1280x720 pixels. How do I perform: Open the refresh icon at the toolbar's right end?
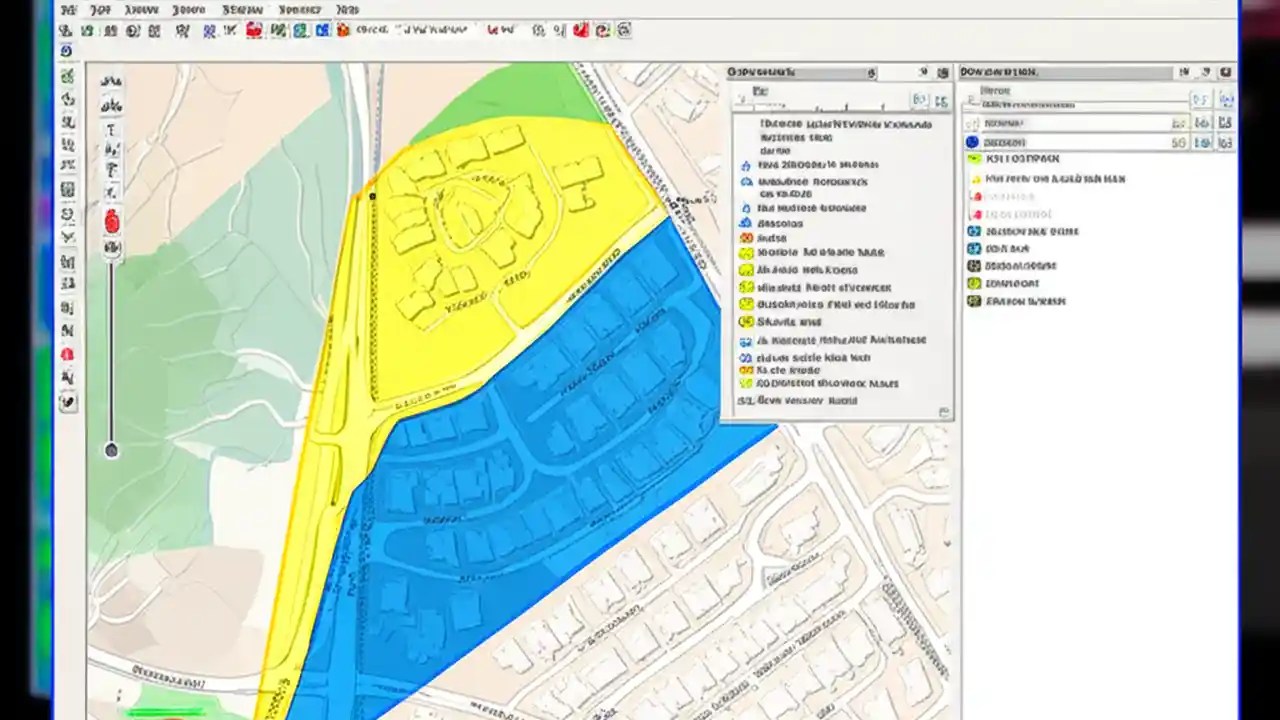tap(625, 30)
